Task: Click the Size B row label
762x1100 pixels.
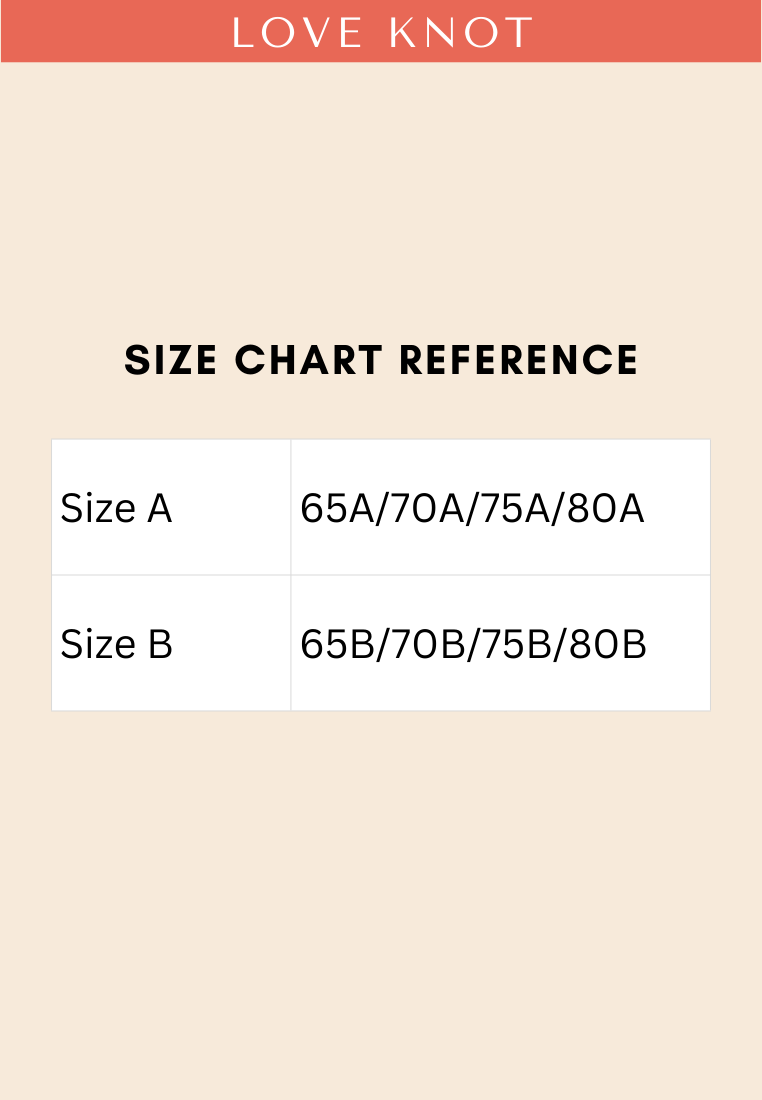Action: point(116,645)
